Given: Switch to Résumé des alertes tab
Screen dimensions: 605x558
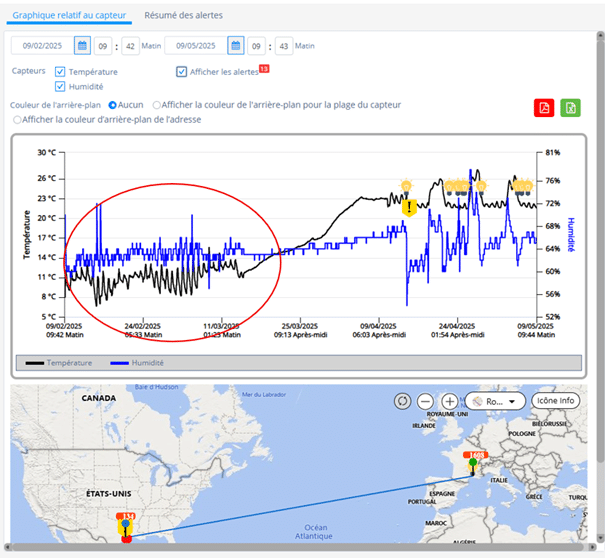Looking at the screenshot, I should 183,16.
